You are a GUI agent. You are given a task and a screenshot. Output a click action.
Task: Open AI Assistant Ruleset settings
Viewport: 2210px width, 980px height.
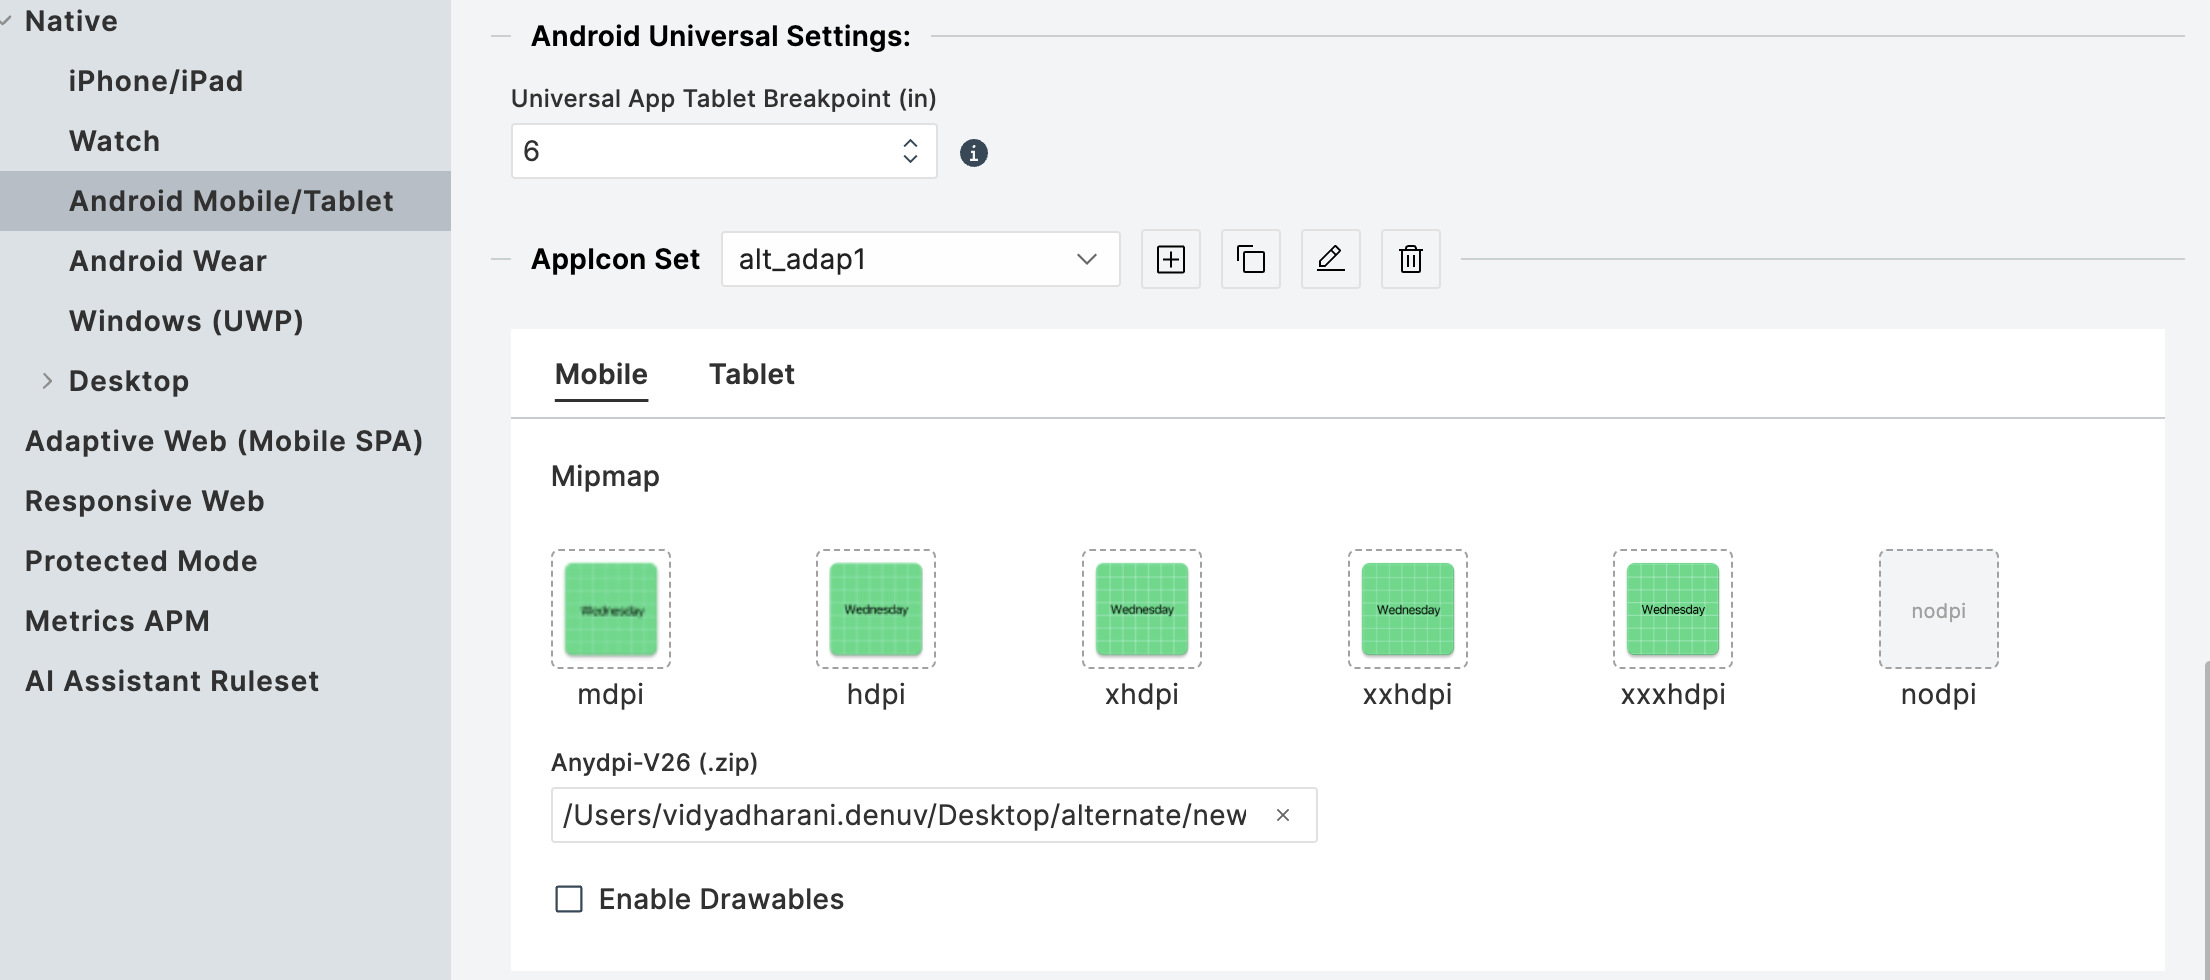click(172, 681)
